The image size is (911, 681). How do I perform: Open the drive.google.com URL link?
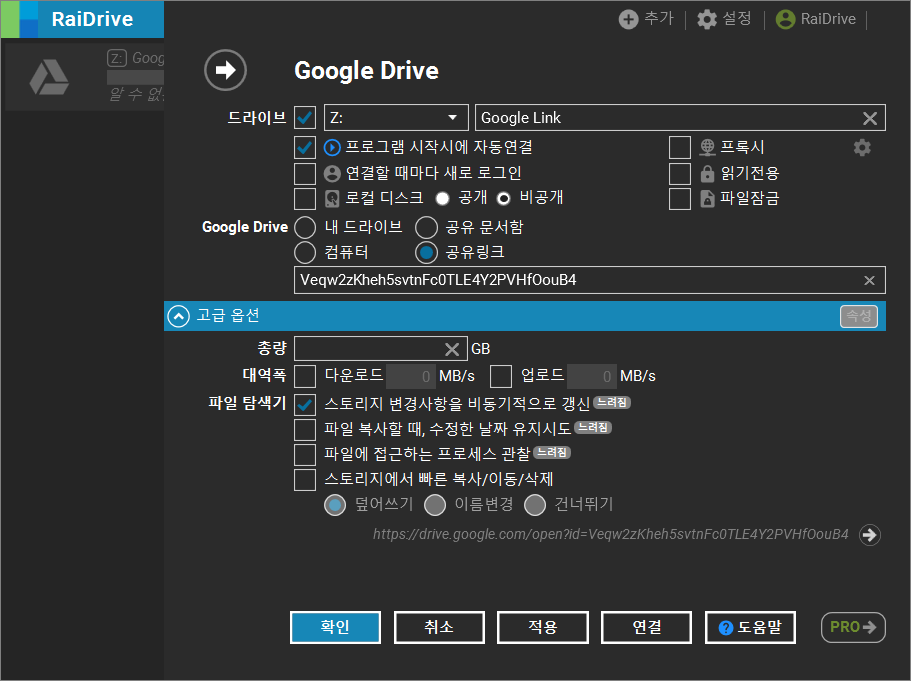coord(611,535)
